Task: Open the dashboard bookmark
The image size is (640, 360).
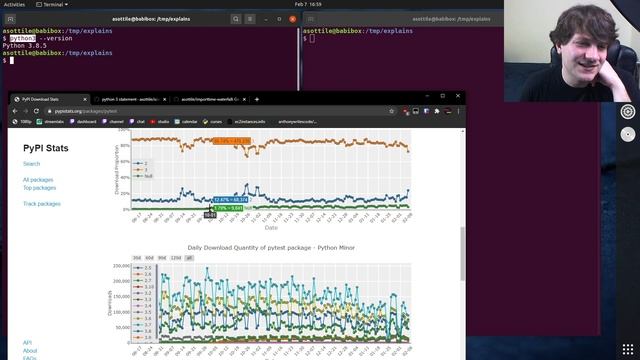Action: 83,122
